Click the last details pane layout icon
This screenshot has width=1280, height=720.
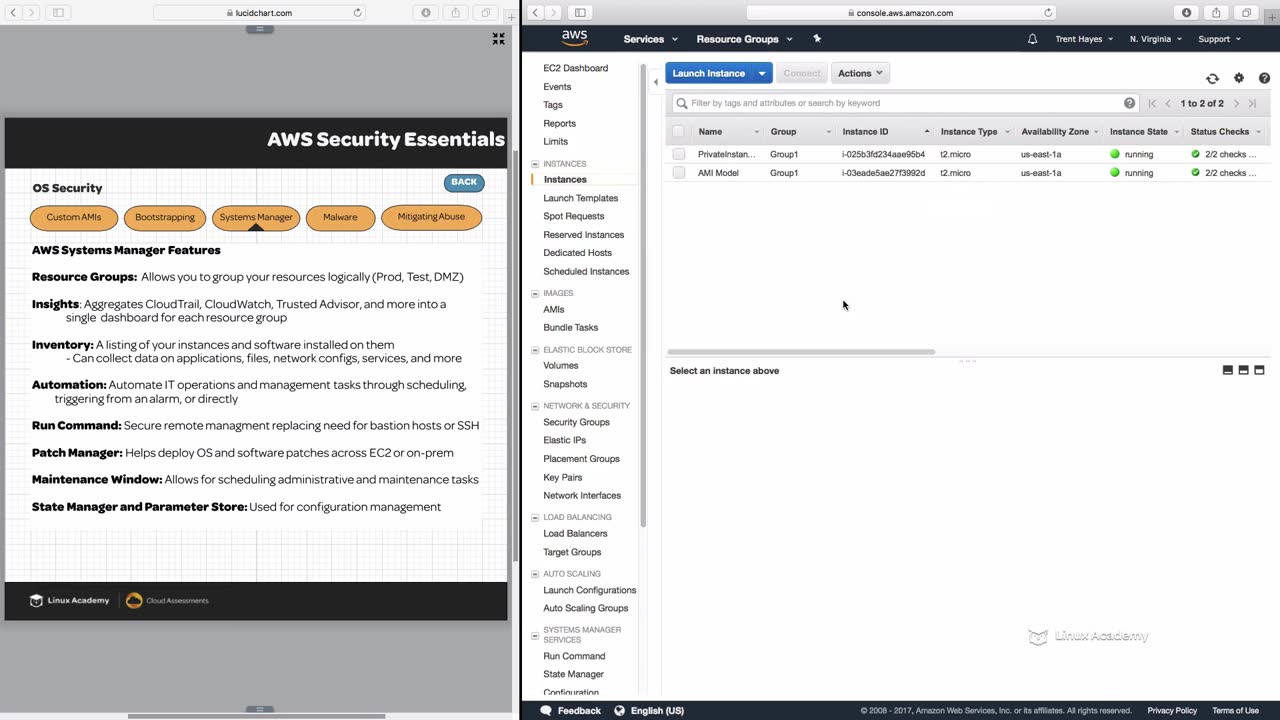click(1259, 370)
